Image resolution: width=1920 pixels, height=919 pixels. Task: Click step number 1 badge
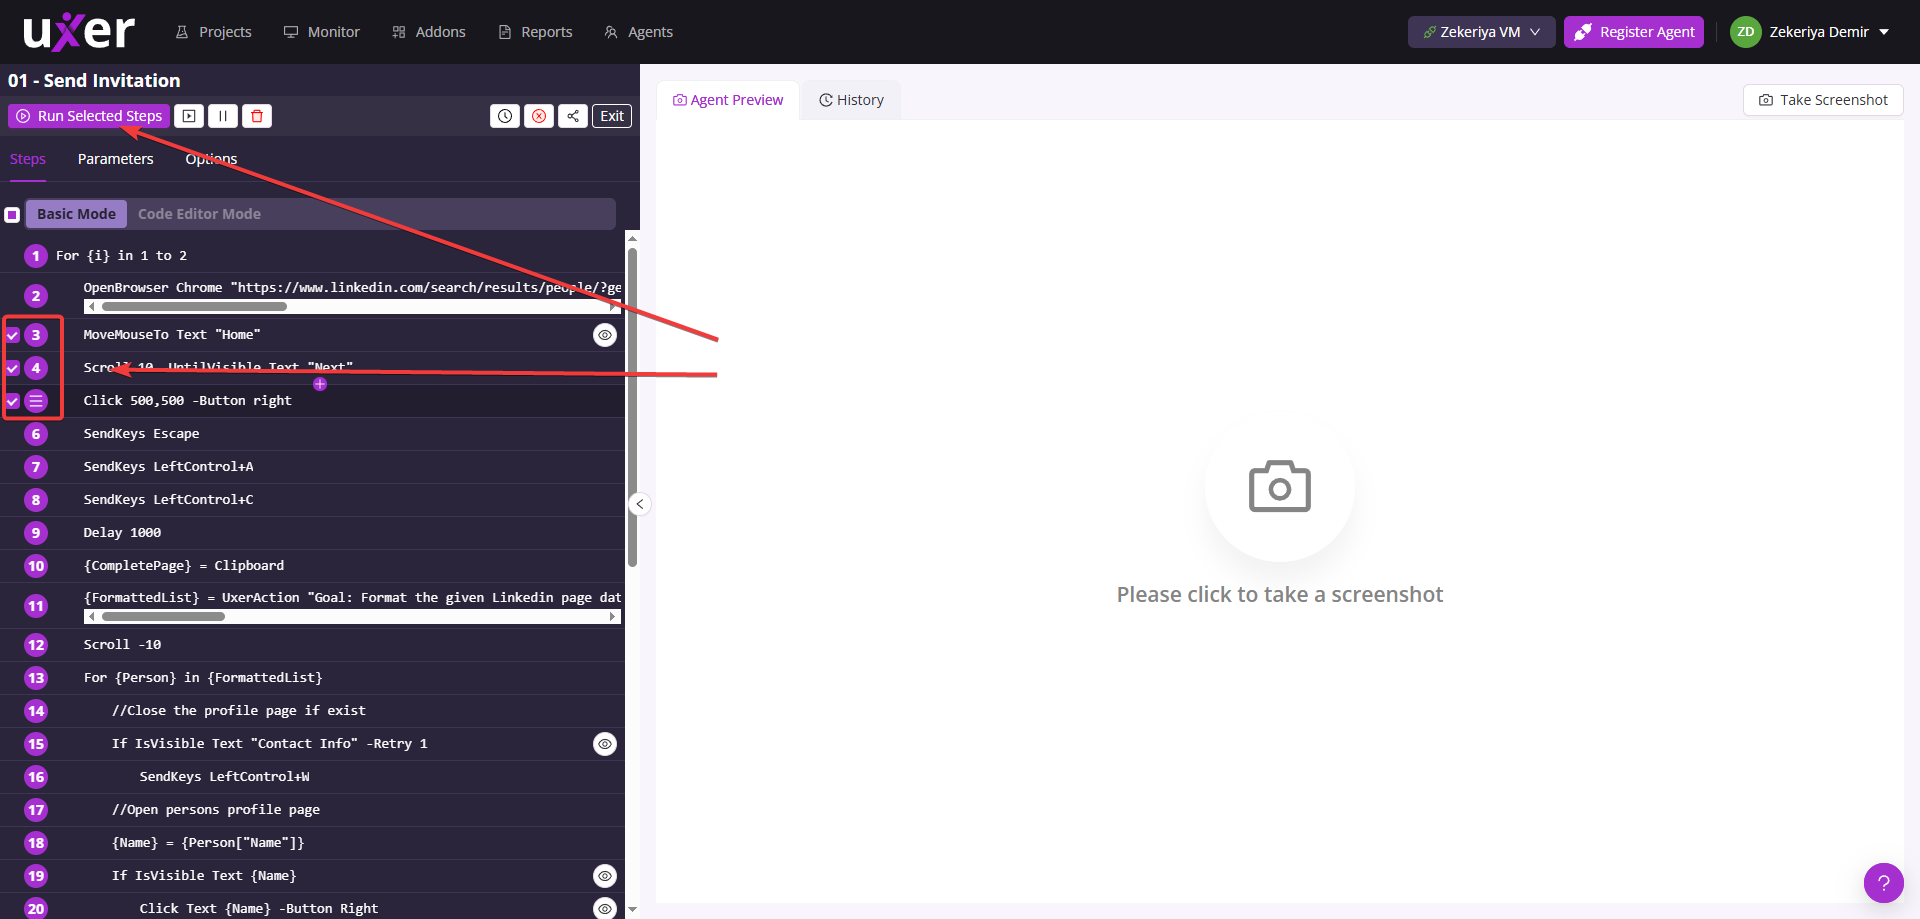(36, 256)
